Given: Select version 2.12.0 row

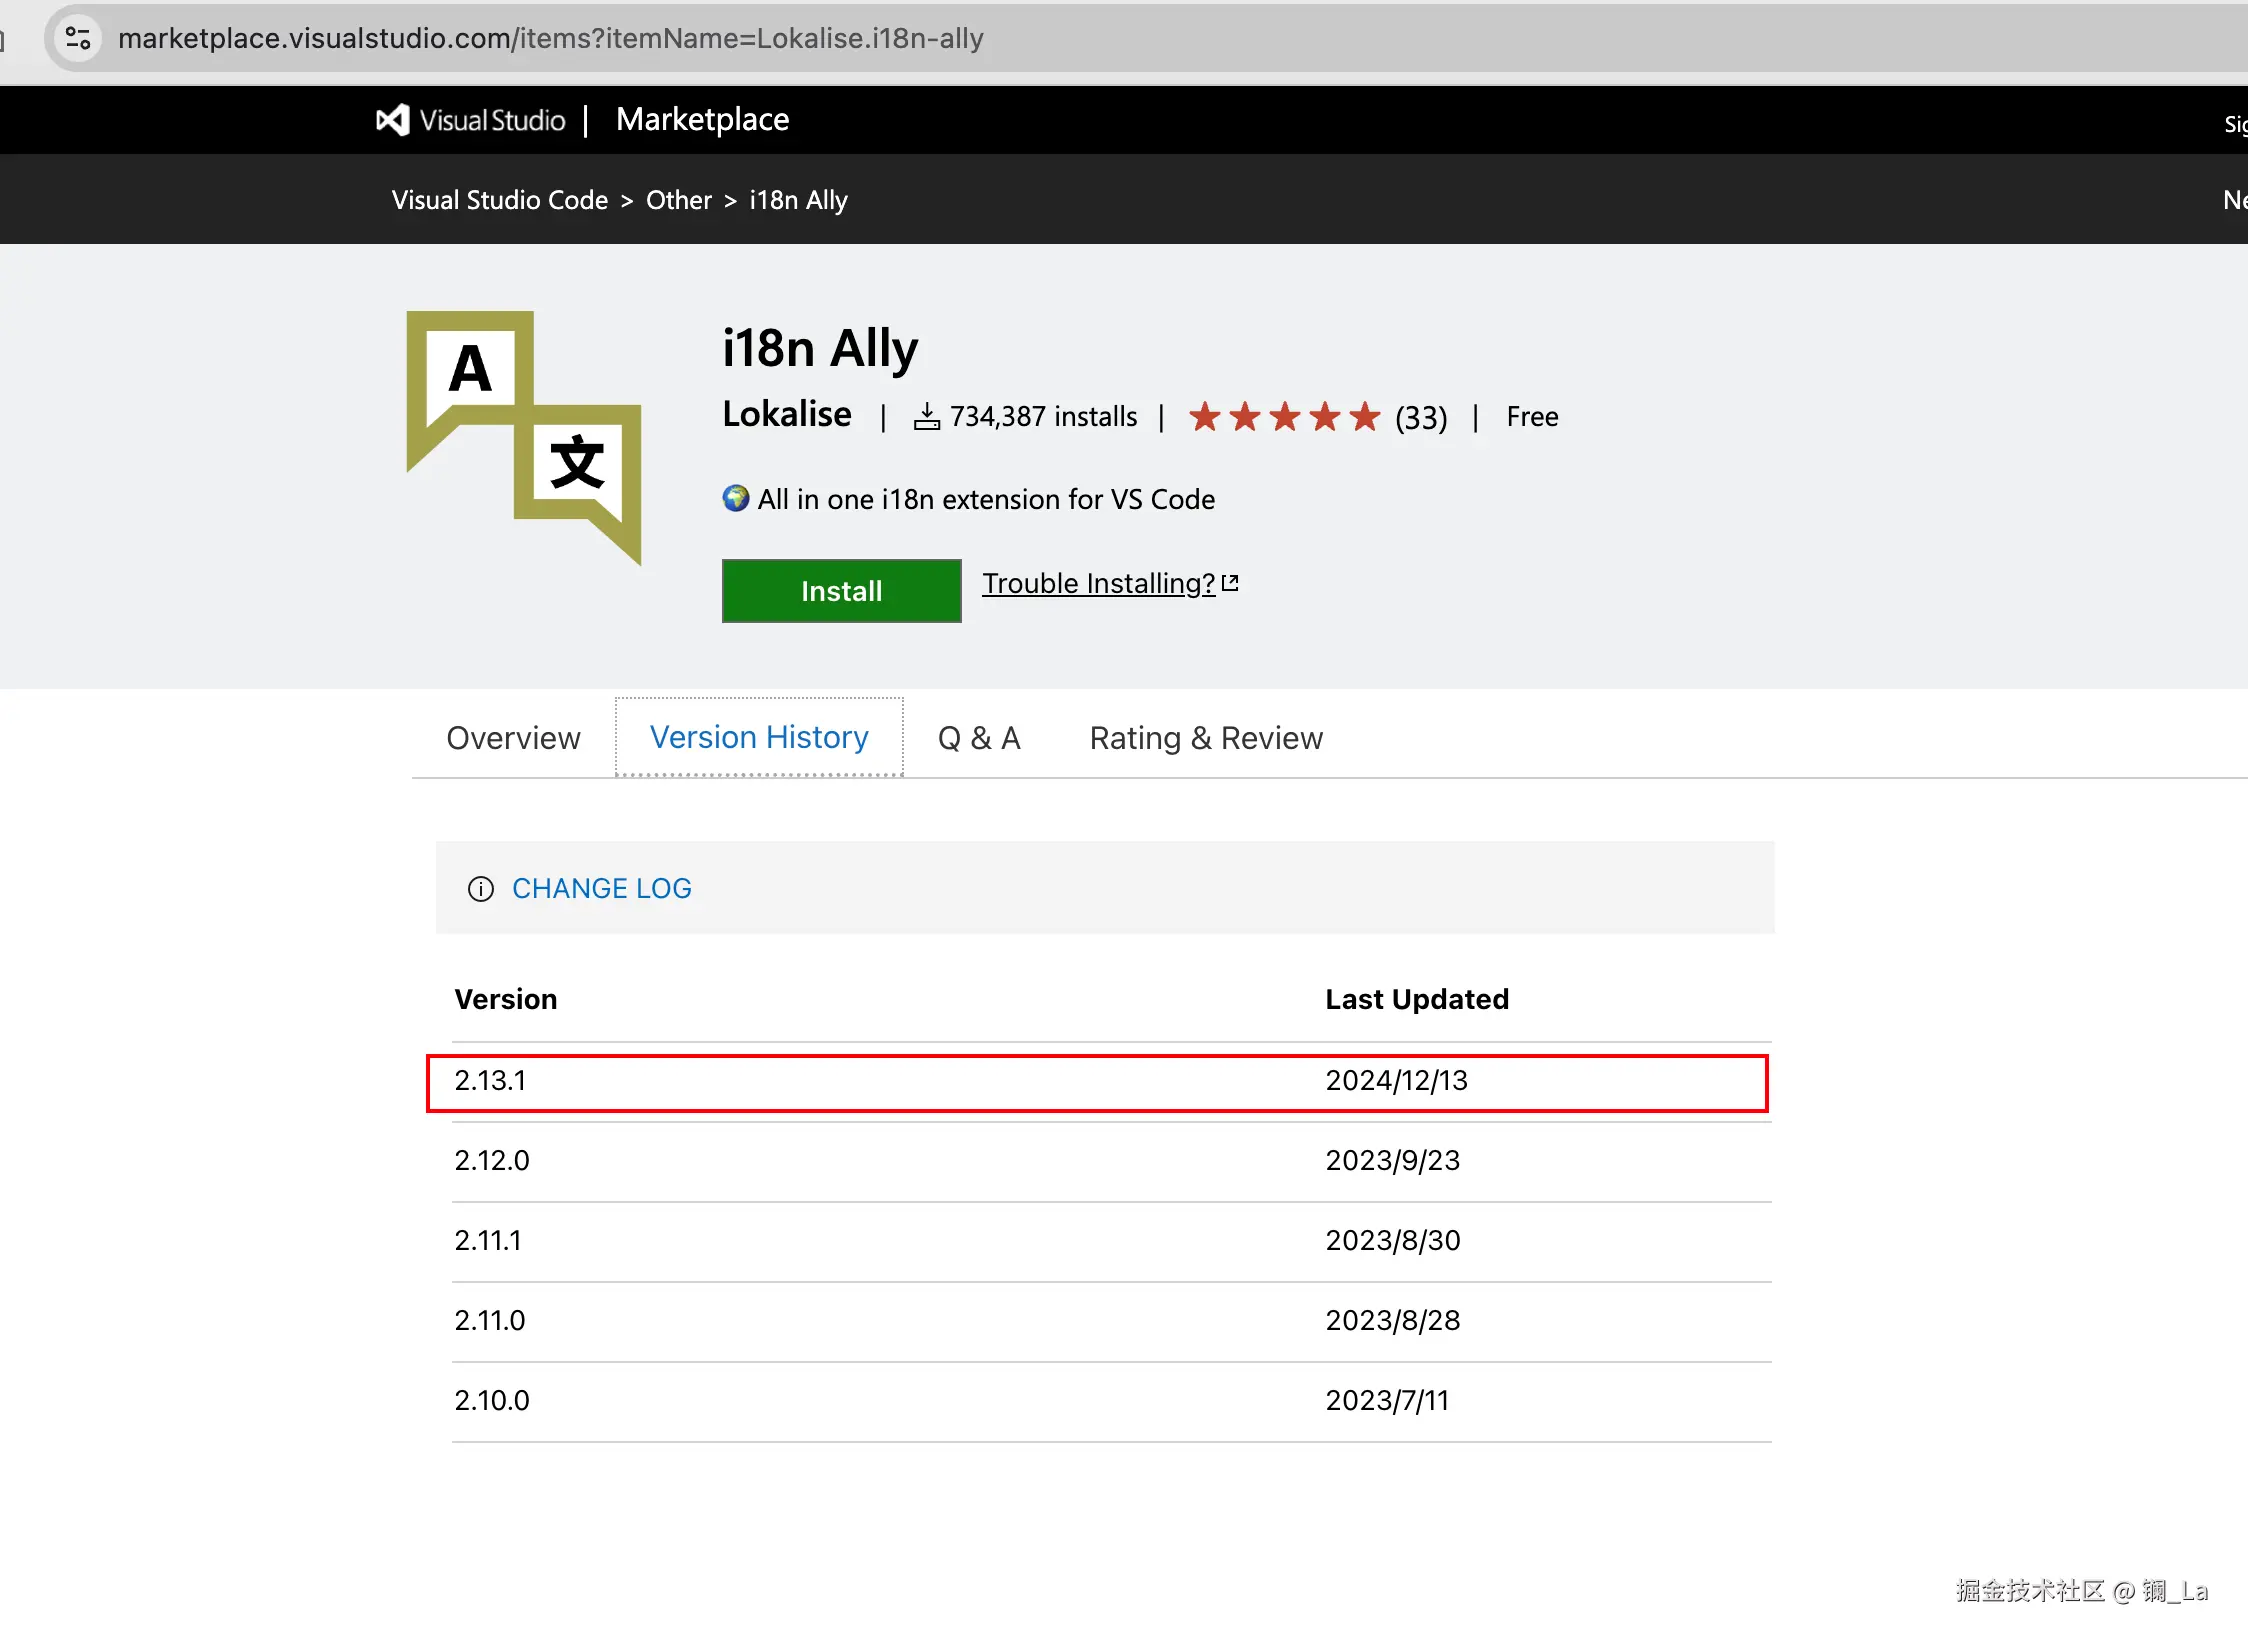Looking at the screenshot, I should click(1112, 1161).
